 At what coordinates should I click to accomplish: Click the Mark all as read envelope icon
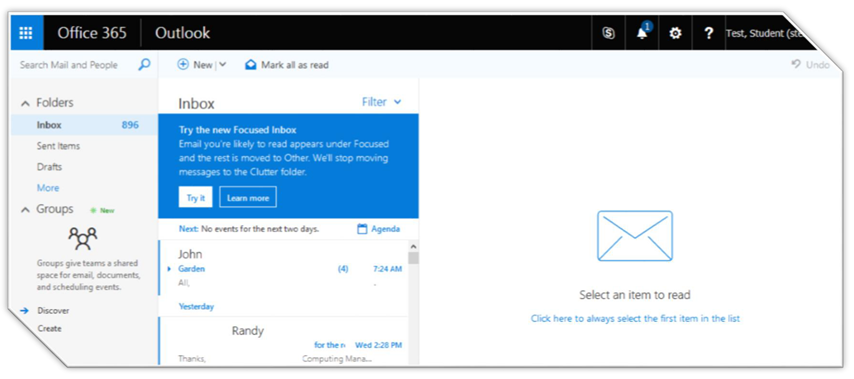pyautogui.click(x=251, y=65)
